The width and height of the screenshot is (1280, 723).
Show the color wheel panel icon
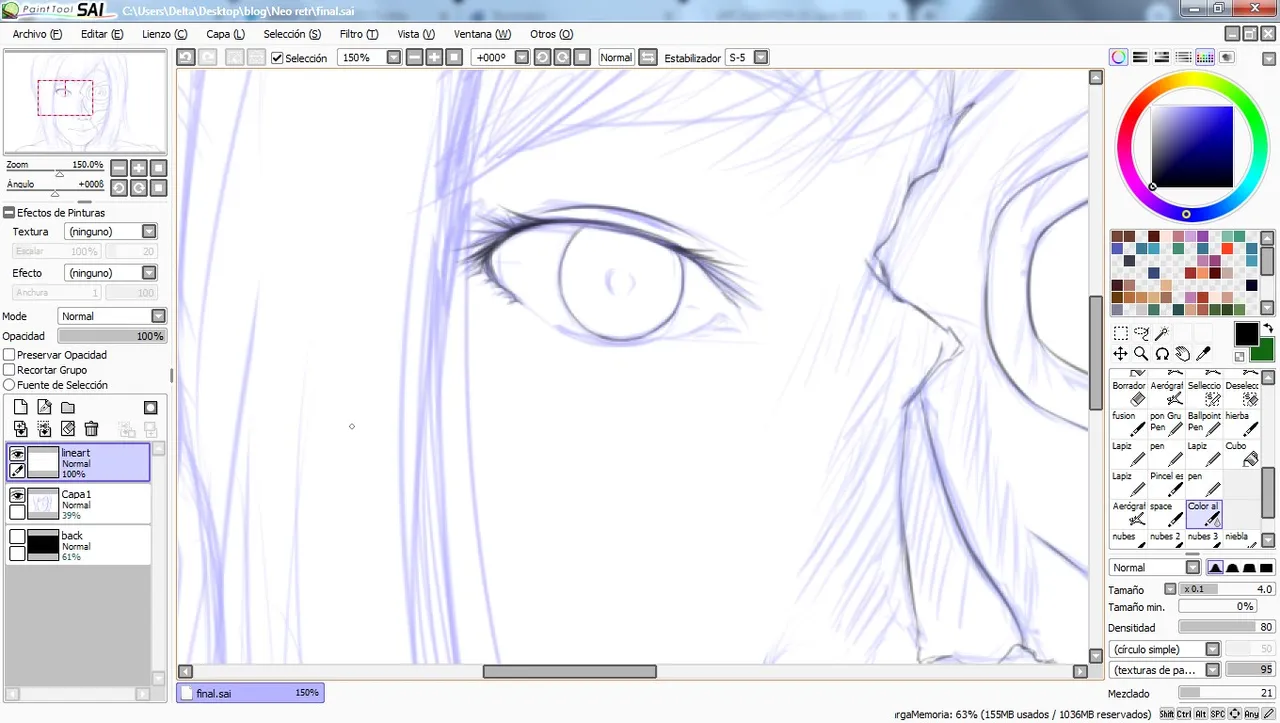(x=1118, y=58)
